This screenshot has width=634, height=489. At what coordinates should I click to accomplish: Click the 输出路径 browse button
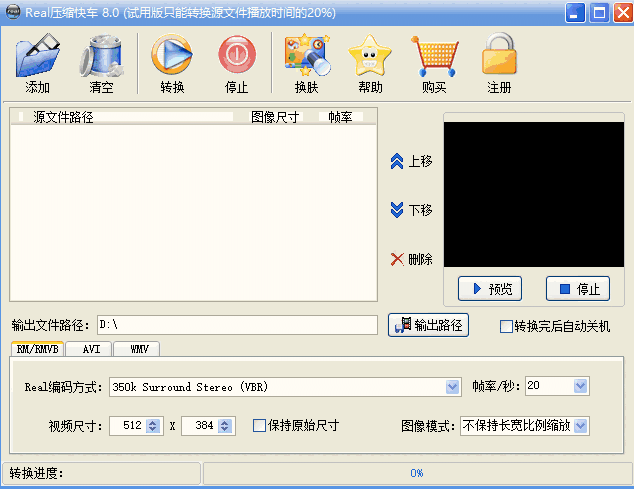coord(428,325)
